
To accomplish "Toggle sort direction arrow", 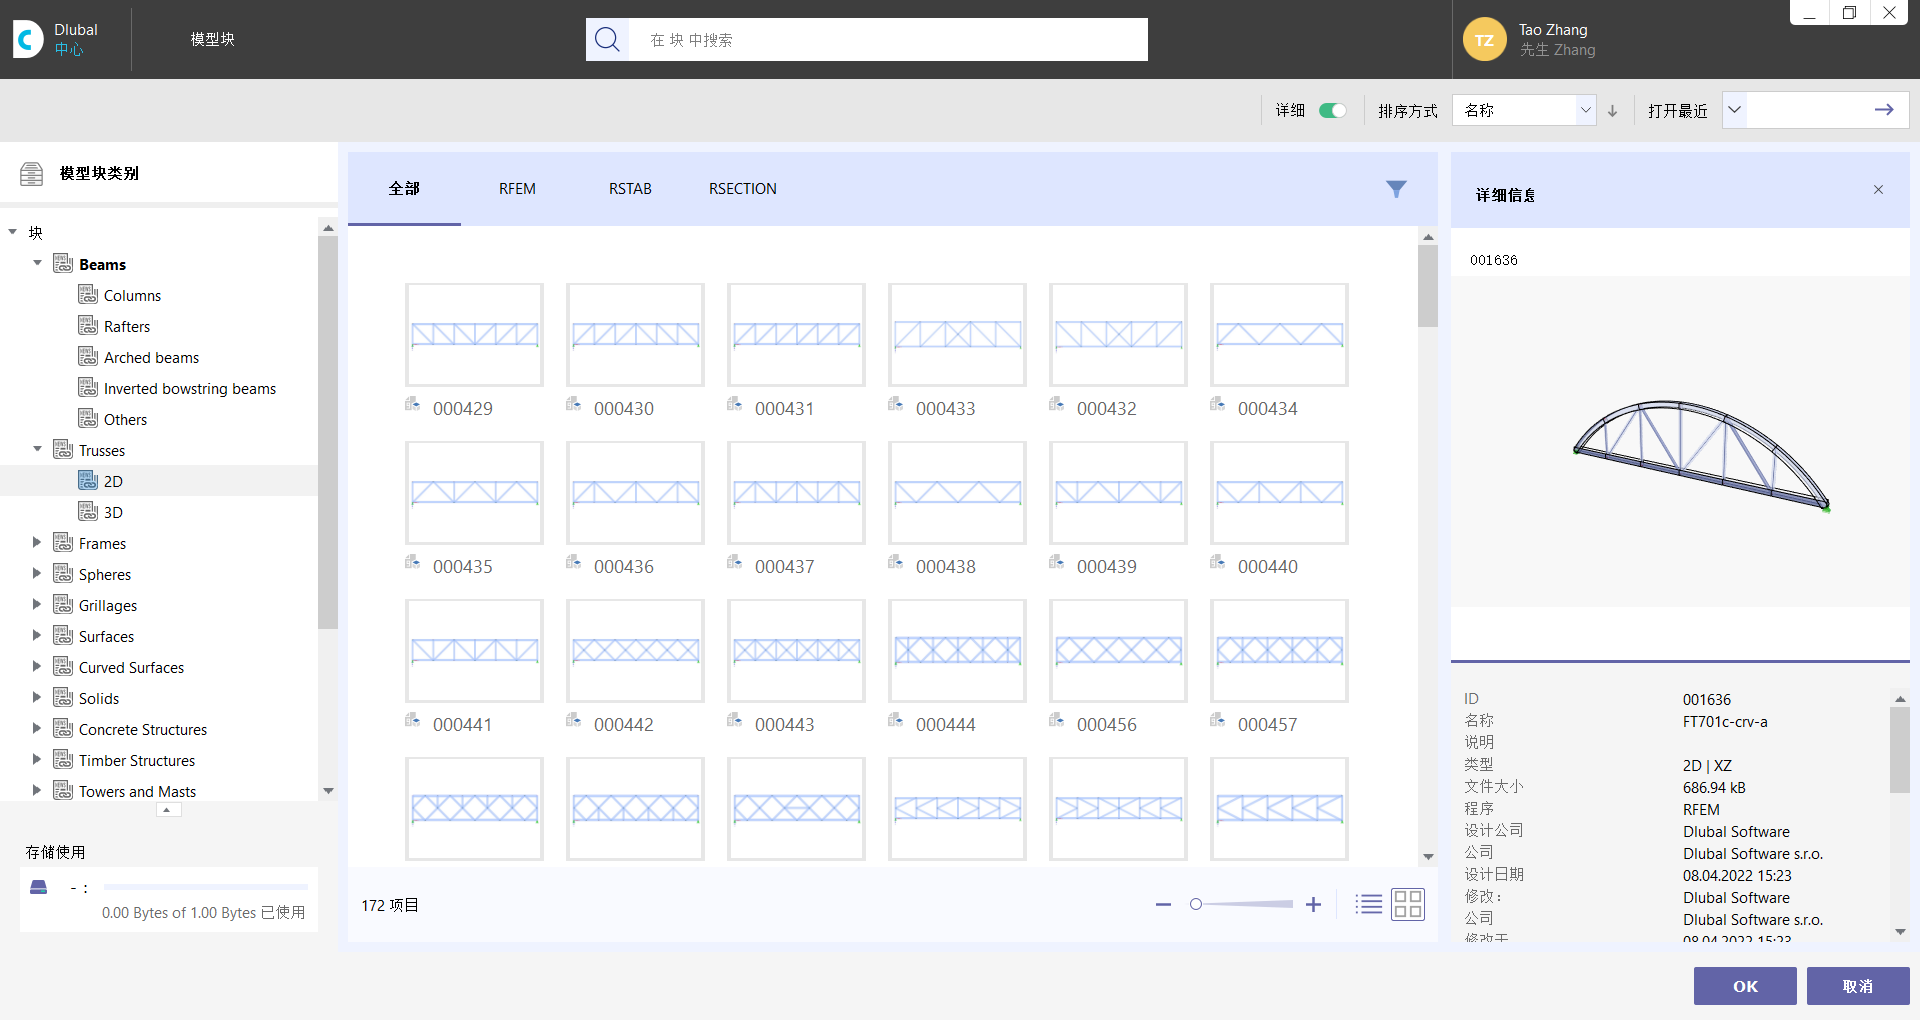I will point(1613,111).
